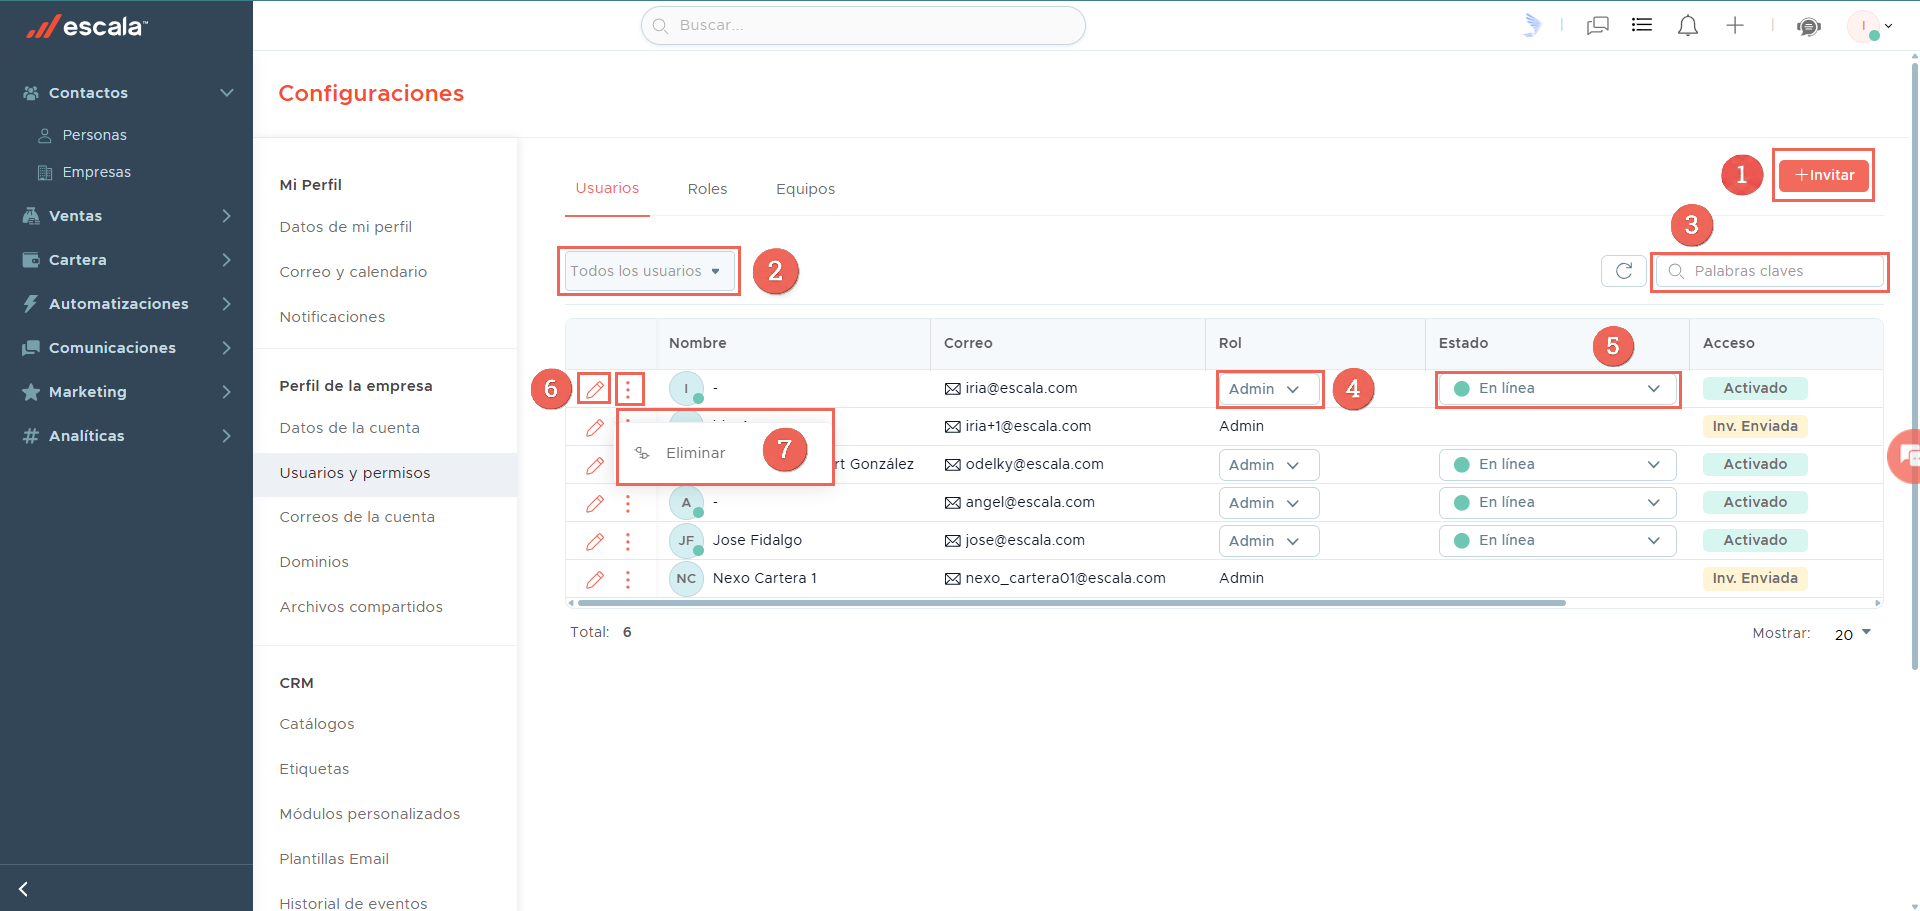Image resolution: width=1920 pixels, height=911 pixels.
Task: Edit the Jose Fidalgo user
Action: pos(595,541)
